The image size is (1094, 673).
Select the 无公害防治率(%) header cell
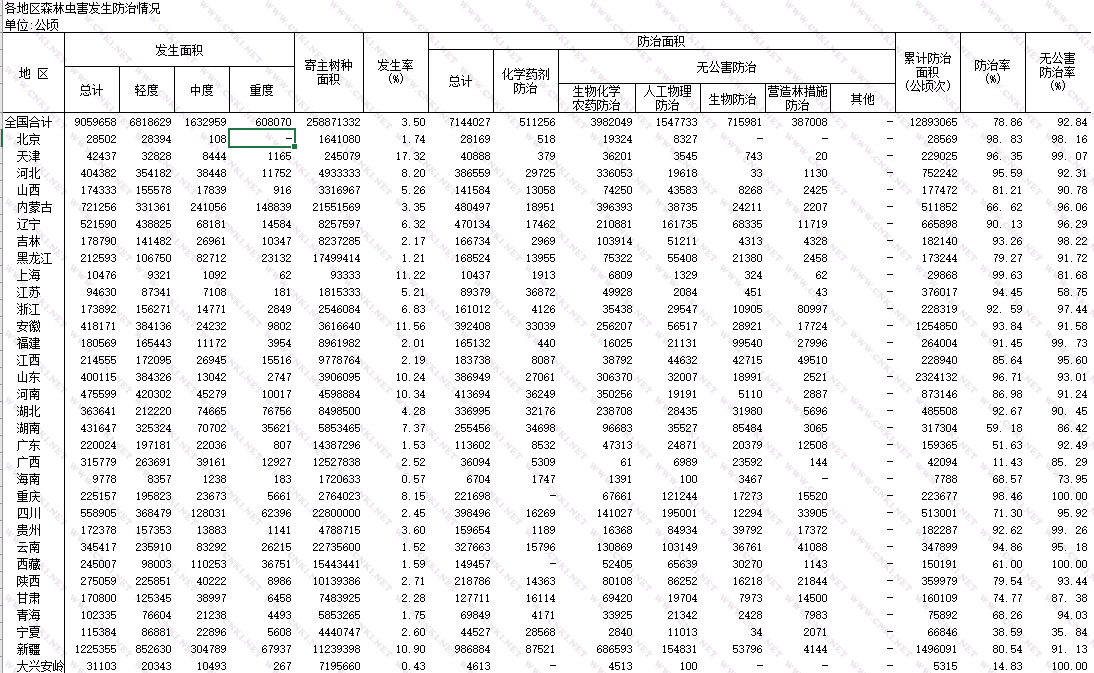tap(1058, 73)
